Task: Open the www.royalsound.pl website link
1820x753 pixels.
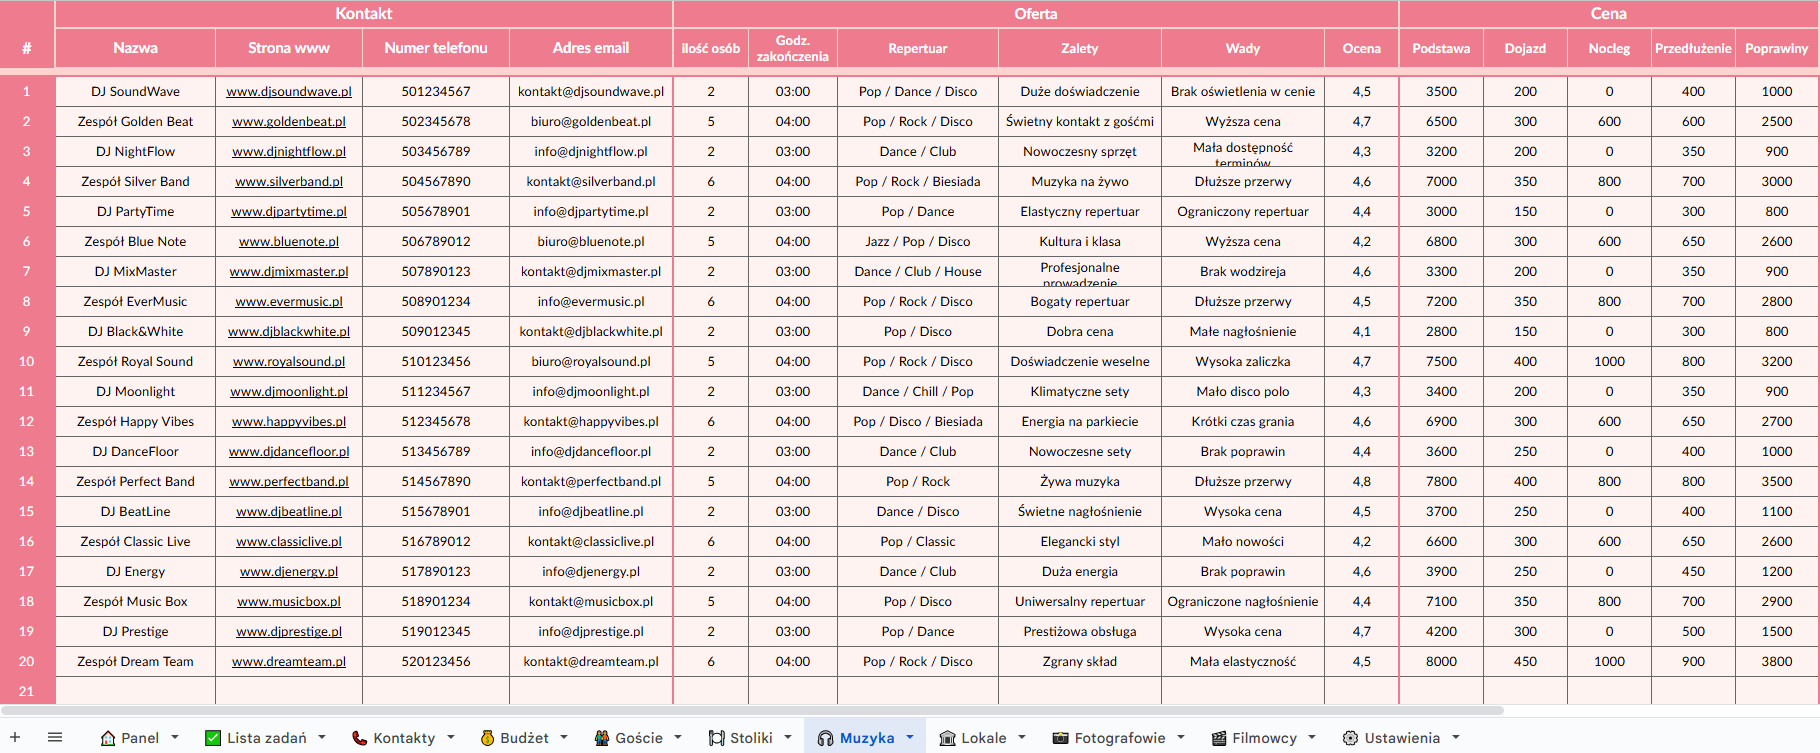Action: [x=288, y=361]
